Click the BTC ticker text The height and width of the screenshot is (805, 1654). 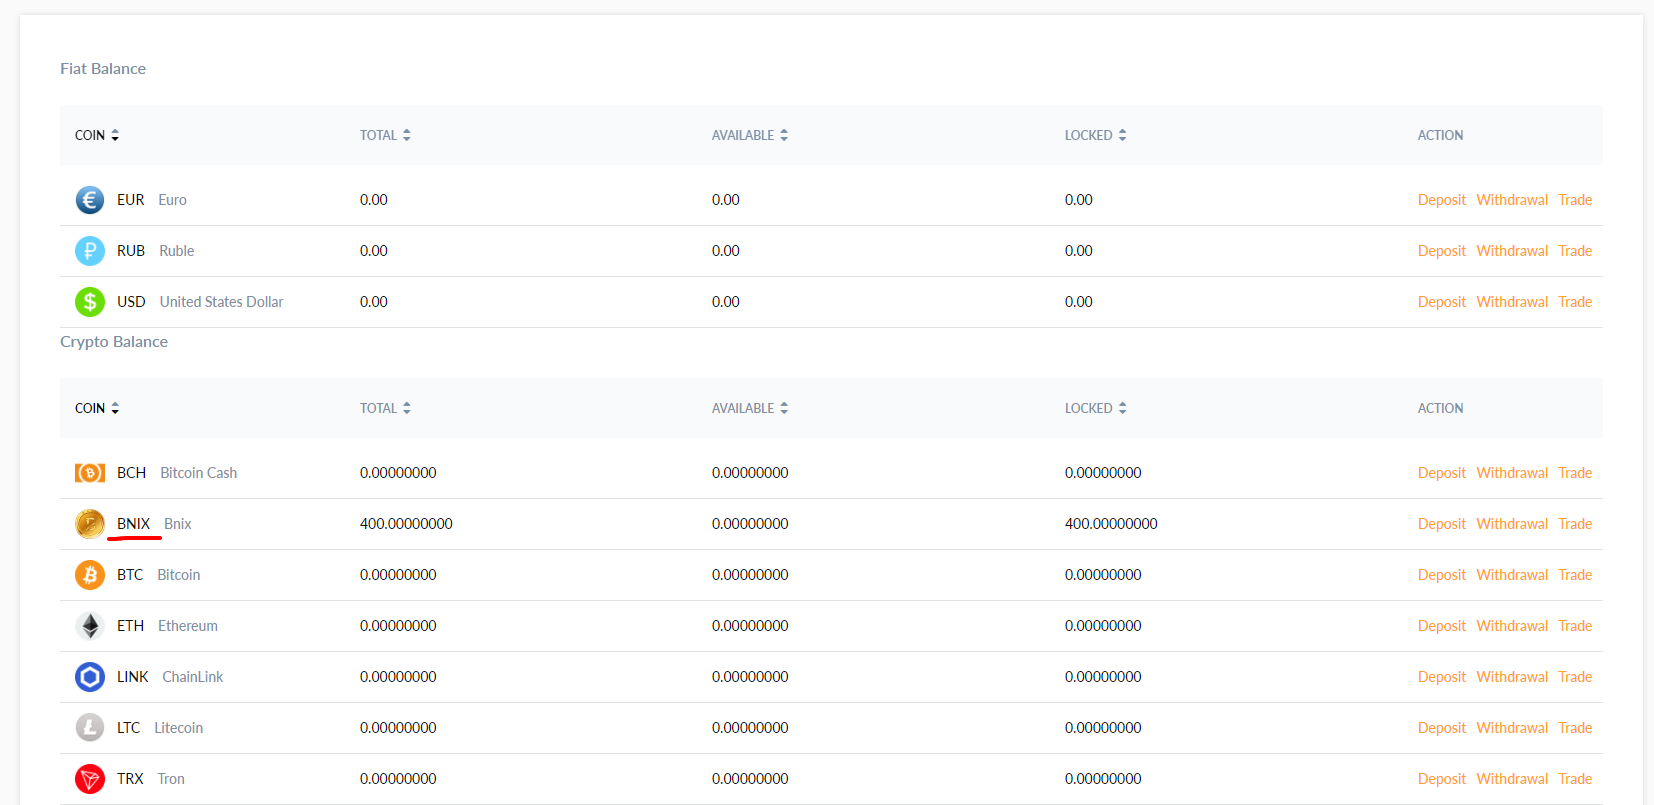(x=130, y=575)
